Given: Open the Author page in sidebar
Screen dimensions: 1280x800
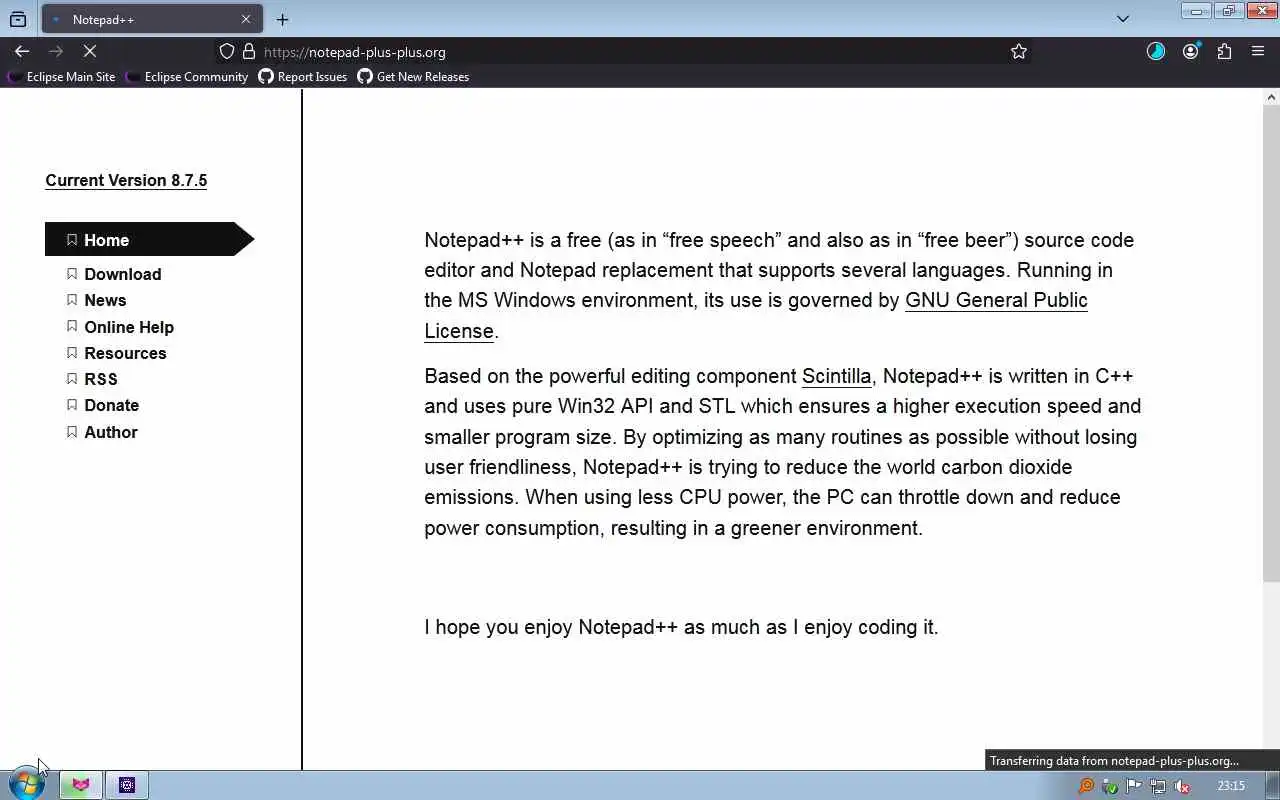Looking at the screenshot, I should coord(110,432).
